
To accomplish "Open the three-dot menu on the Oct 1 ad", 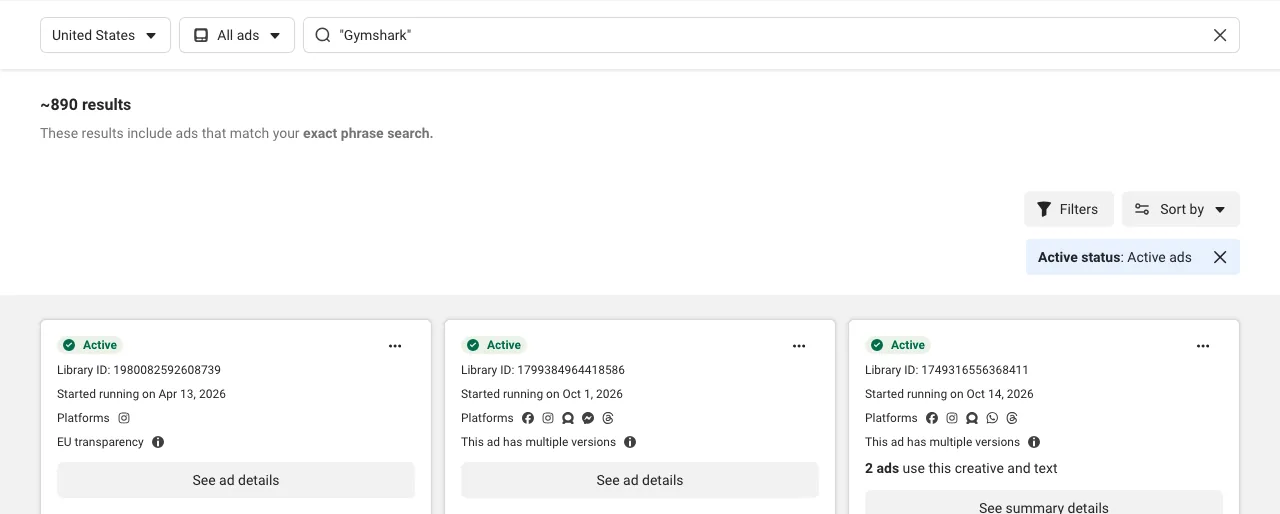I will tap(799, 346).
